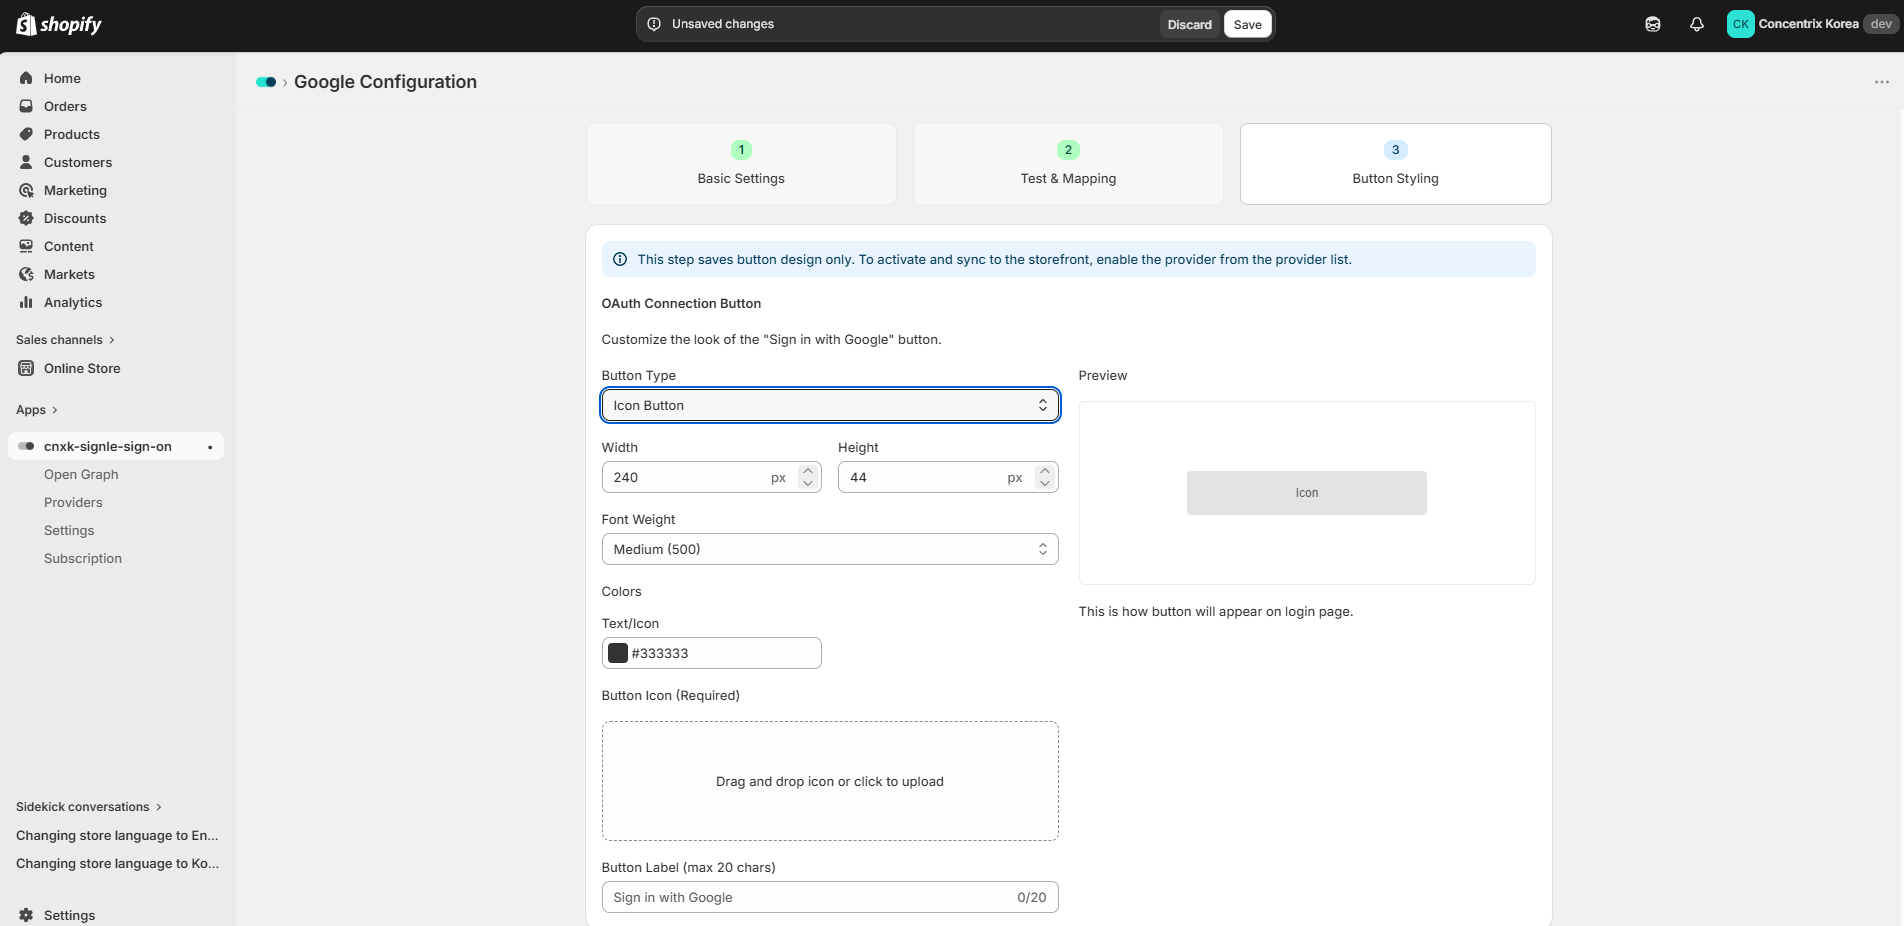The width and height of the screenshot is (1904, 926).
Task: Expand the Apps section
Action: click(37, 410)
